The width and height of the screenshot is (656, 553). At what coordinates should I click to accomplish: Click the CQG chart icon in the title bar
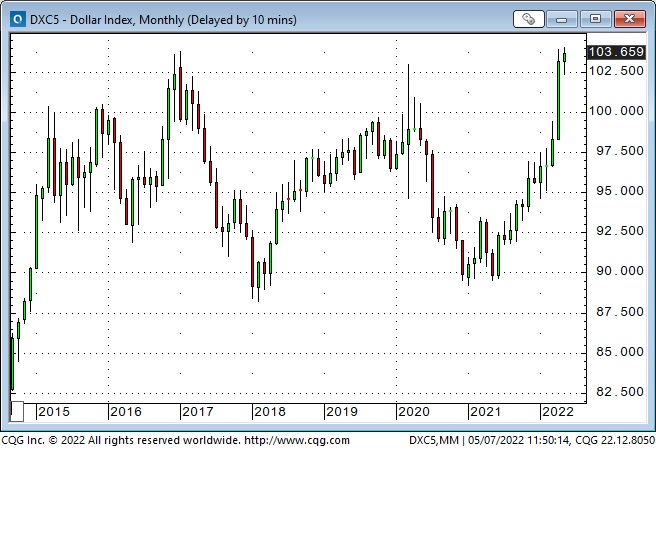[18, 19]
